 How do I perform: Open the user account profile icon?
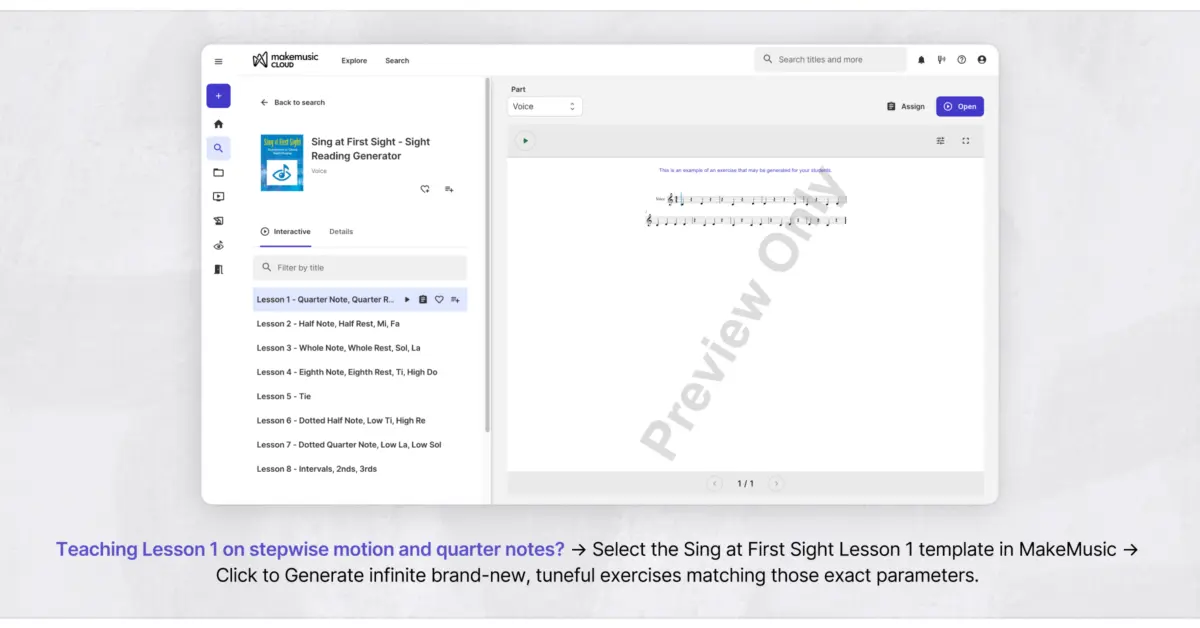click(x=981, y=60)
